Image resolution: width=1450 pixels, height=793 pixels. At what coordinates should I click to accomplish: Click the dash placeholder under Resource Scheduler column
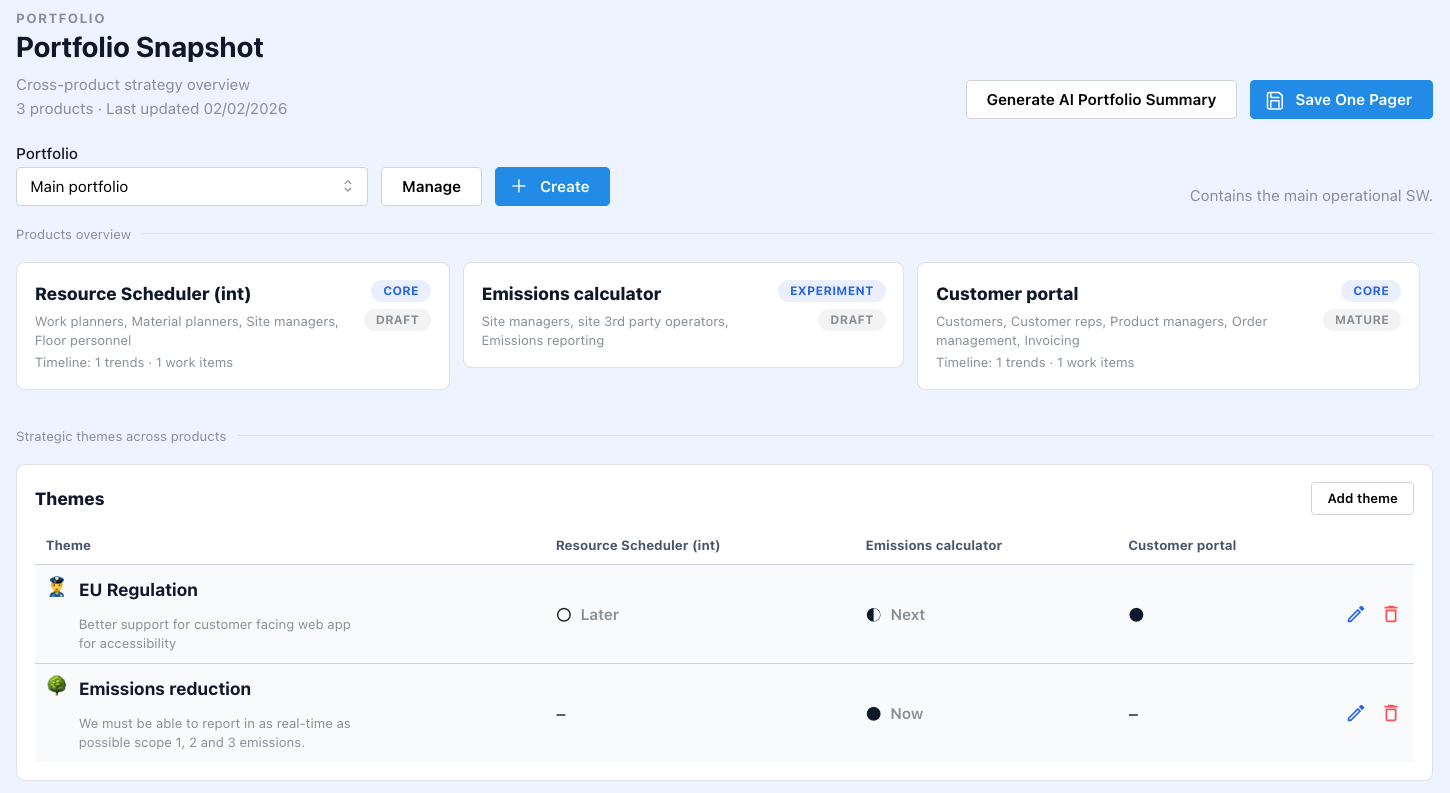(561, 713)
